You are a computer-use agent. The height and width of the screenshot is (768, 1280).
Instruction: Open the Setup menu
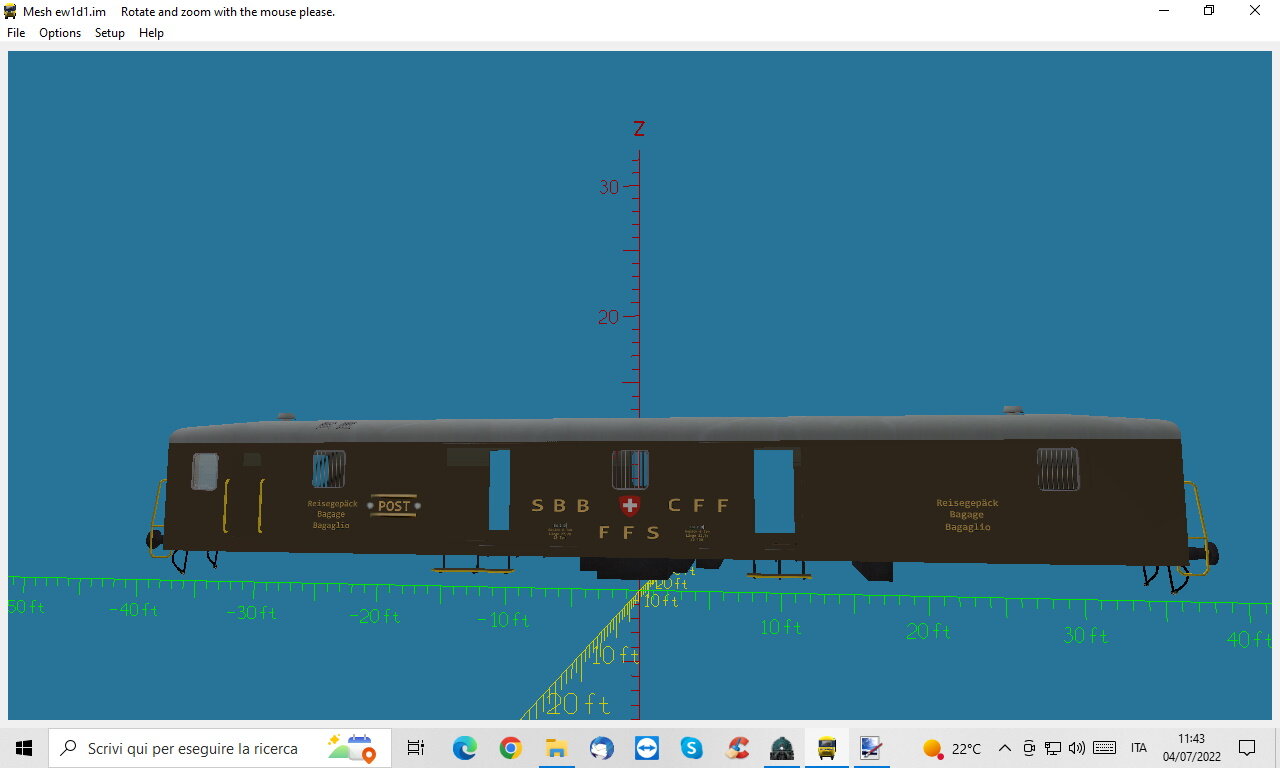point(110,33)
